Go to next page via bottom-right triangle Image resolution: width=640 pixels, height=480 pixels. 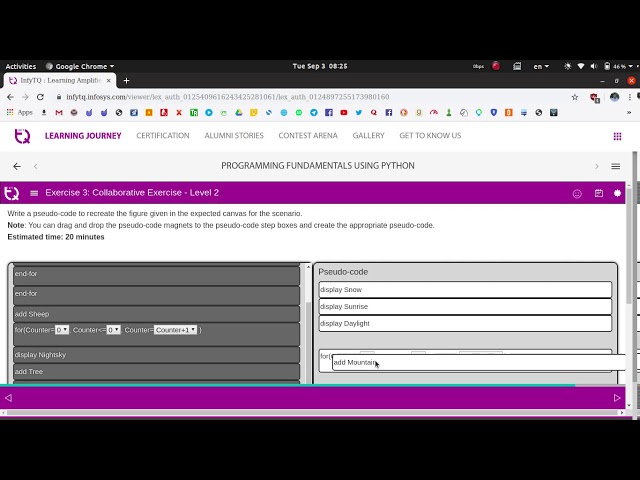pos(617,398)
